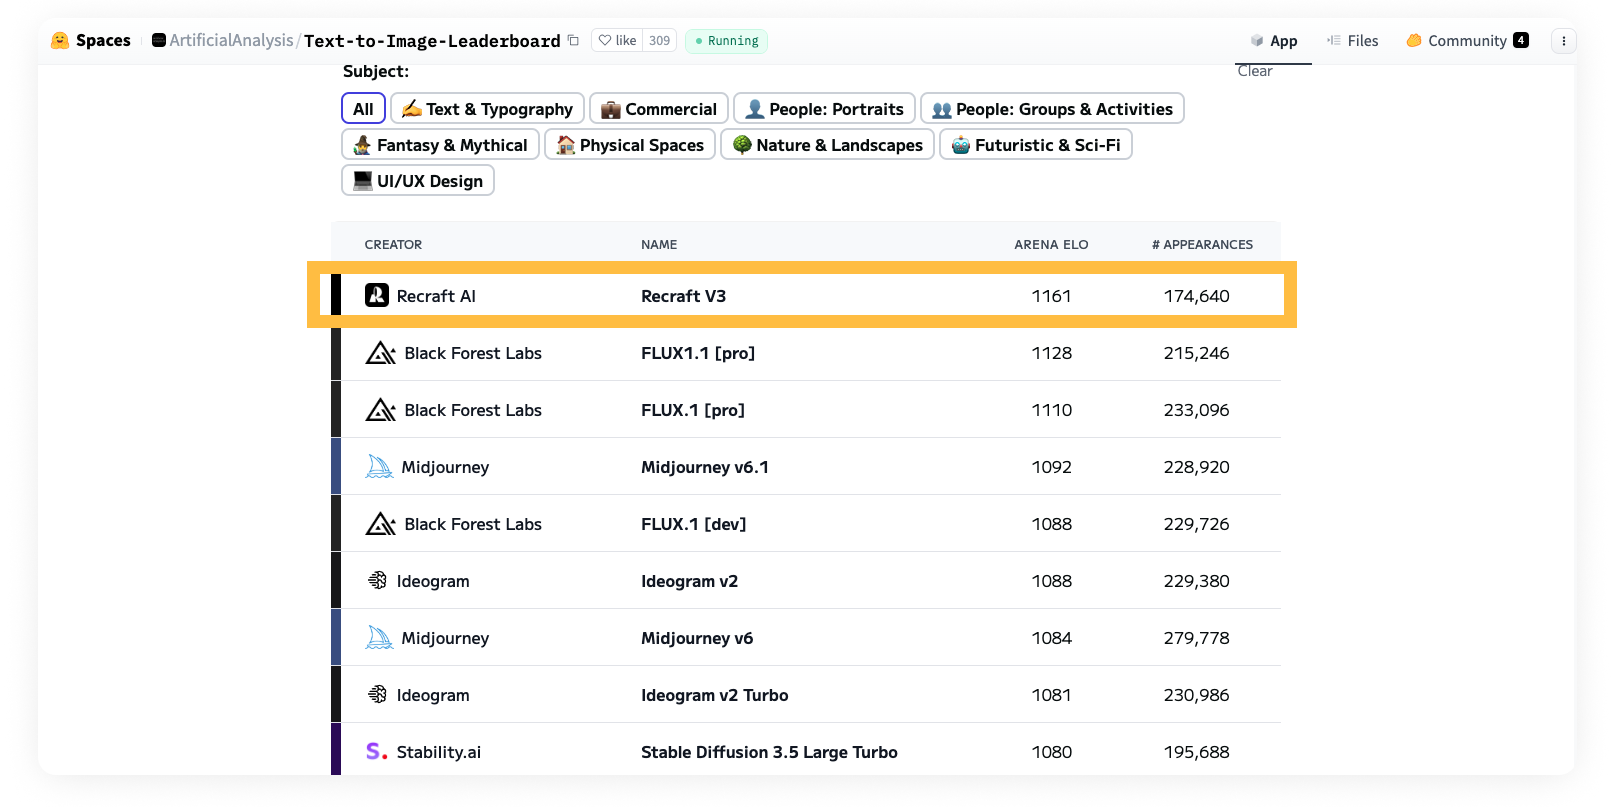This screenshot has width=1615, height=807.
Task: Select the Midjourney v6.1 model name
Action: coord(705,467)
